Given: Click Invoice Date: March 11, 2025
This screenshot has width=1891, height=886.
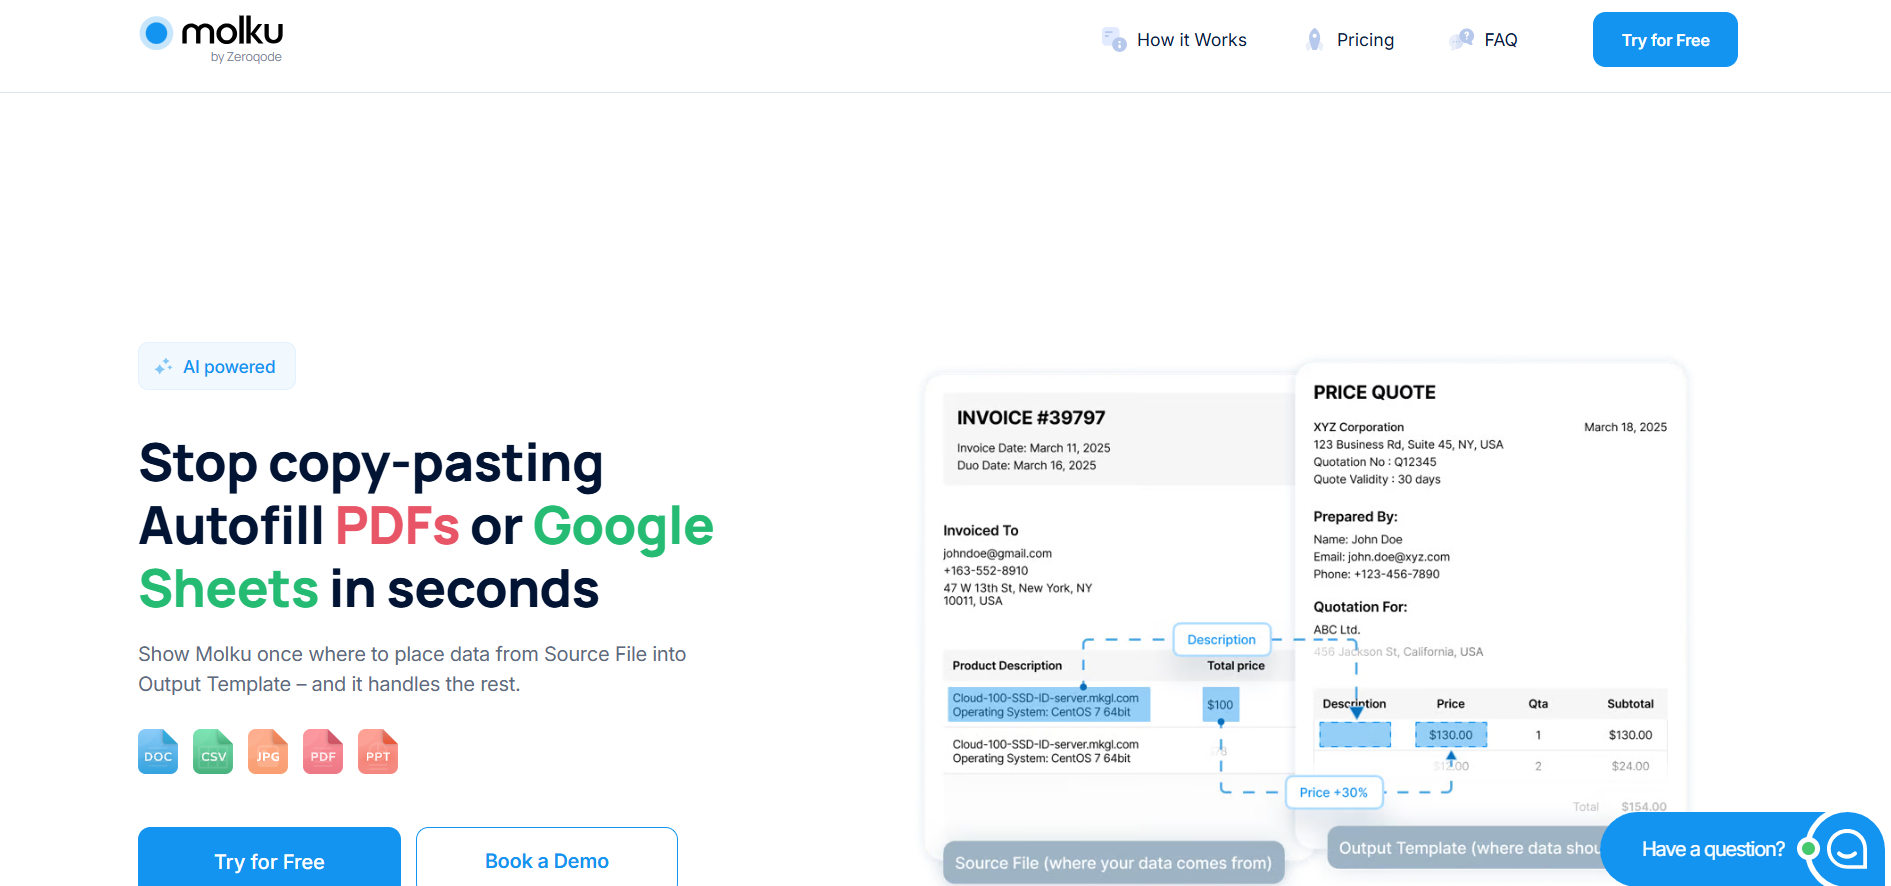Looking at the screenshot, I should (x=1033, y=448).
